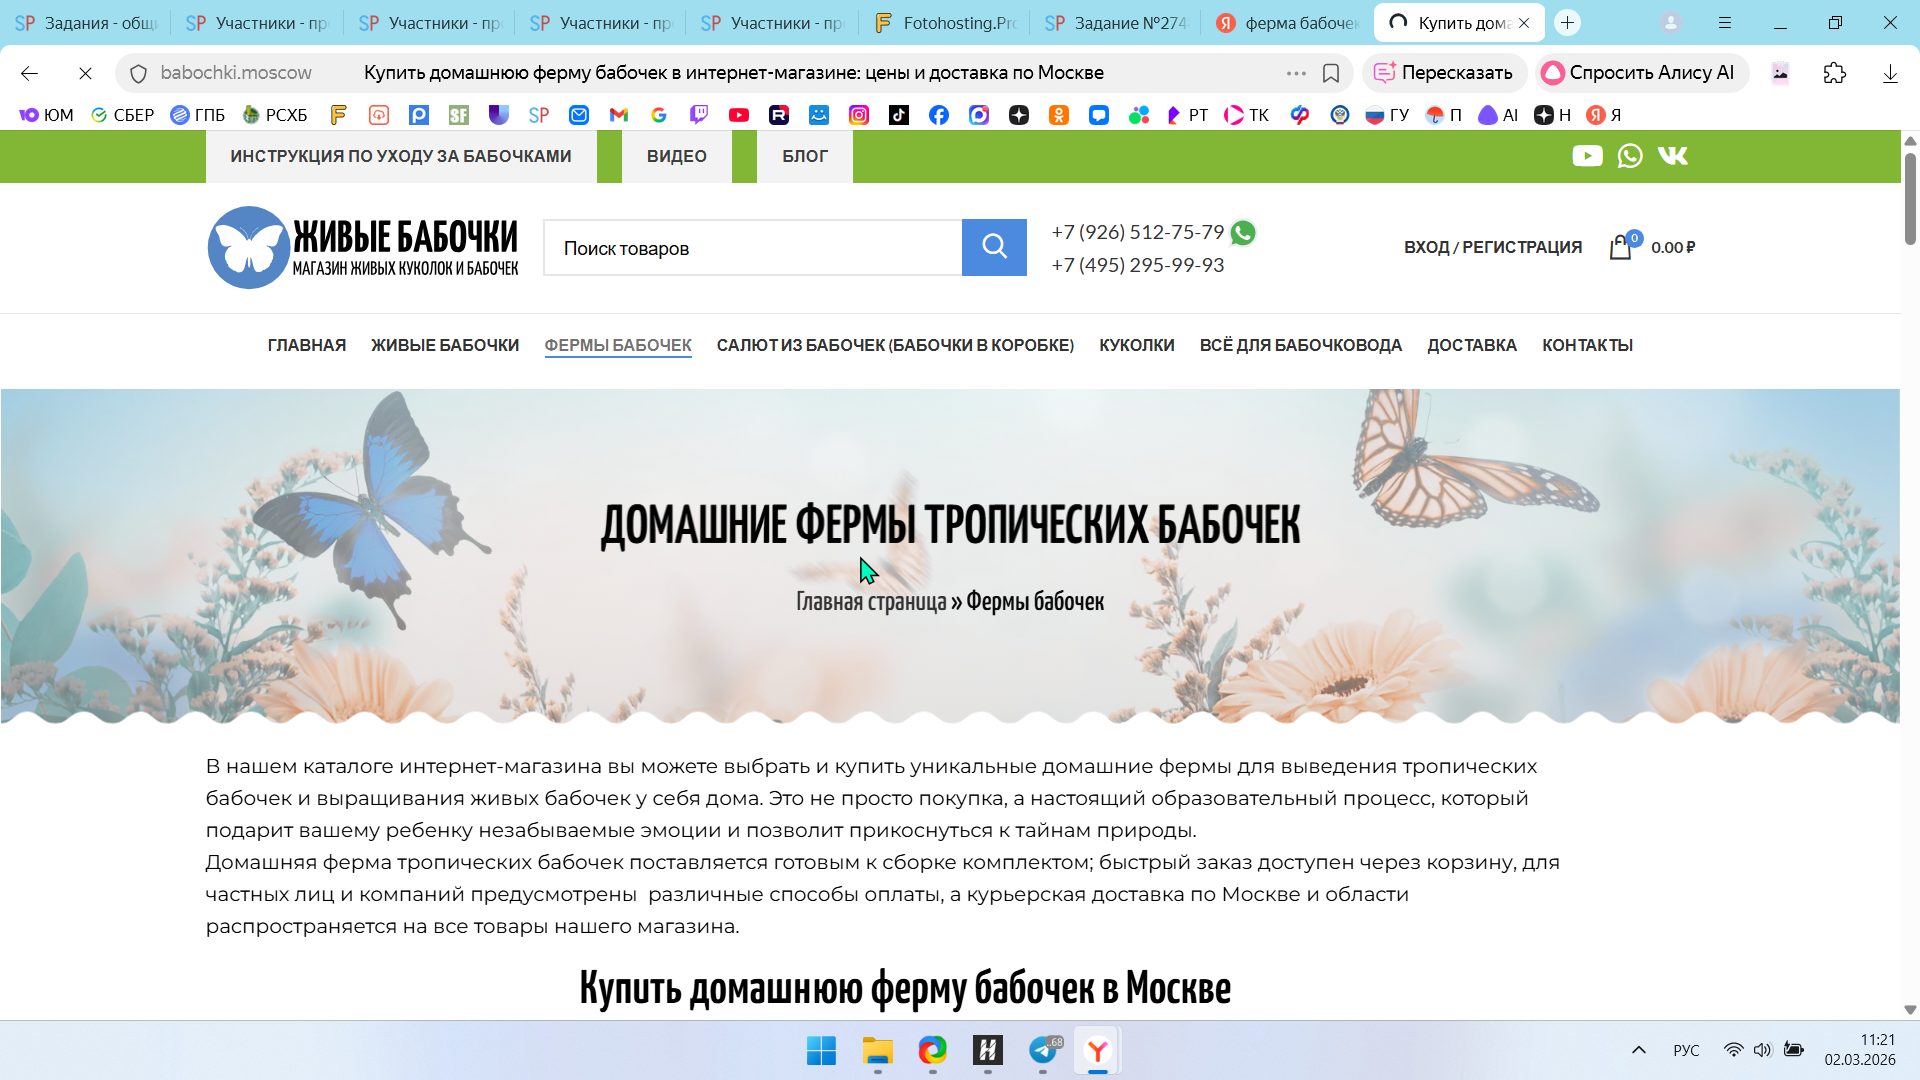The image size is (1920, 1080).
Task: Open the VK icon in green header
Action: (x=1672, y=156)
